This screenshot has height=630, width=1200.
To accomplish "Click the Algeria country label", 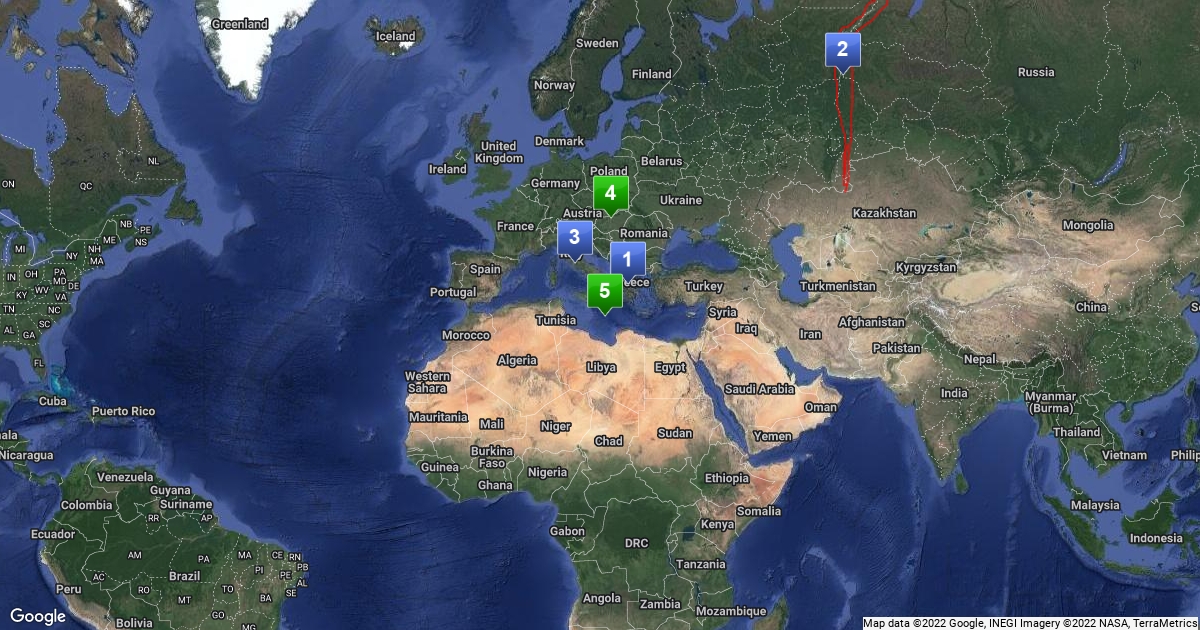I will tap(517, 360).
